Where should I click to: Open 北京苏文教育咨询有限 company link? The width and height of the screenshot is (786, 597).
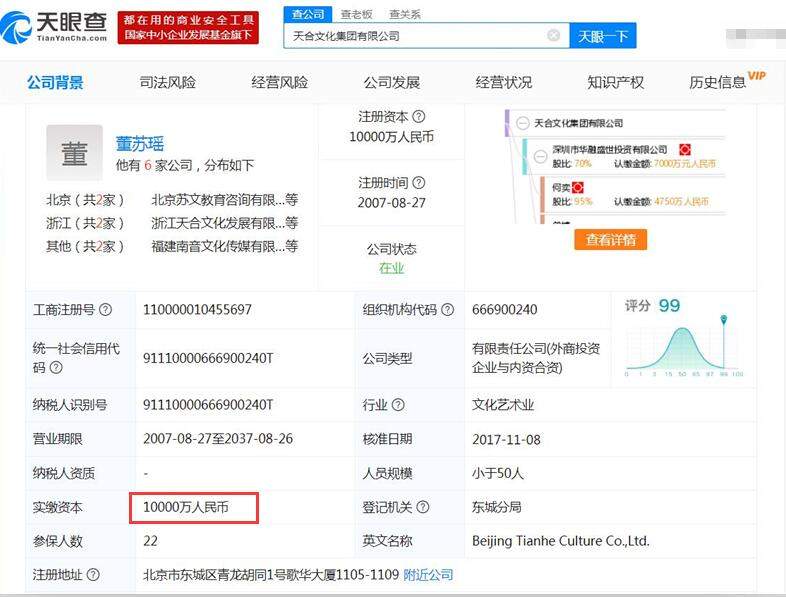[x=225, y=200]
